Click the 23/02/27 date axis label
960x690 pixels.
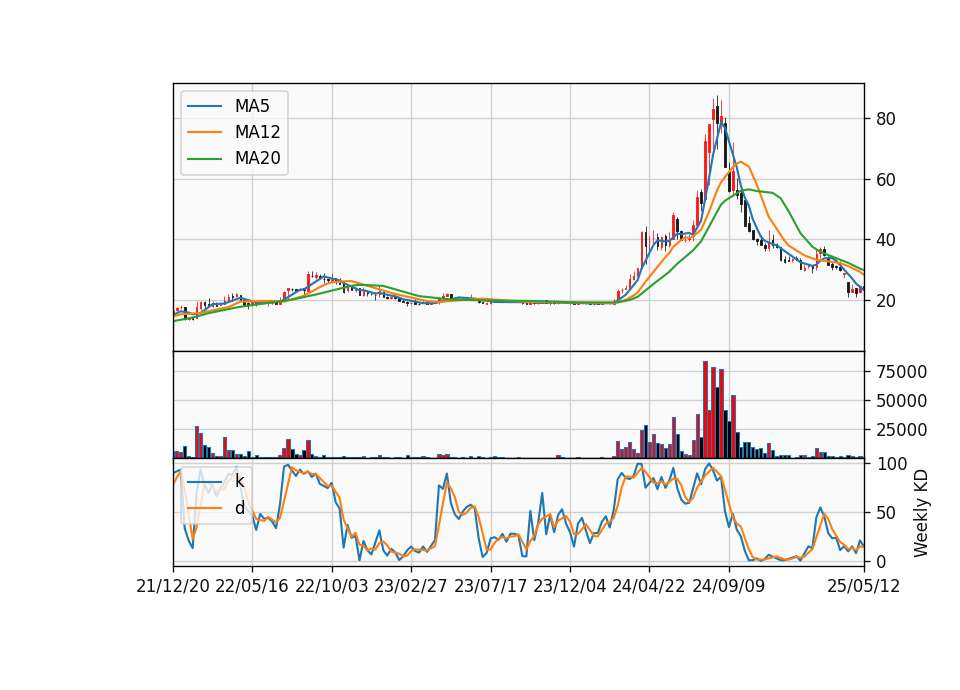coord(411,586)
